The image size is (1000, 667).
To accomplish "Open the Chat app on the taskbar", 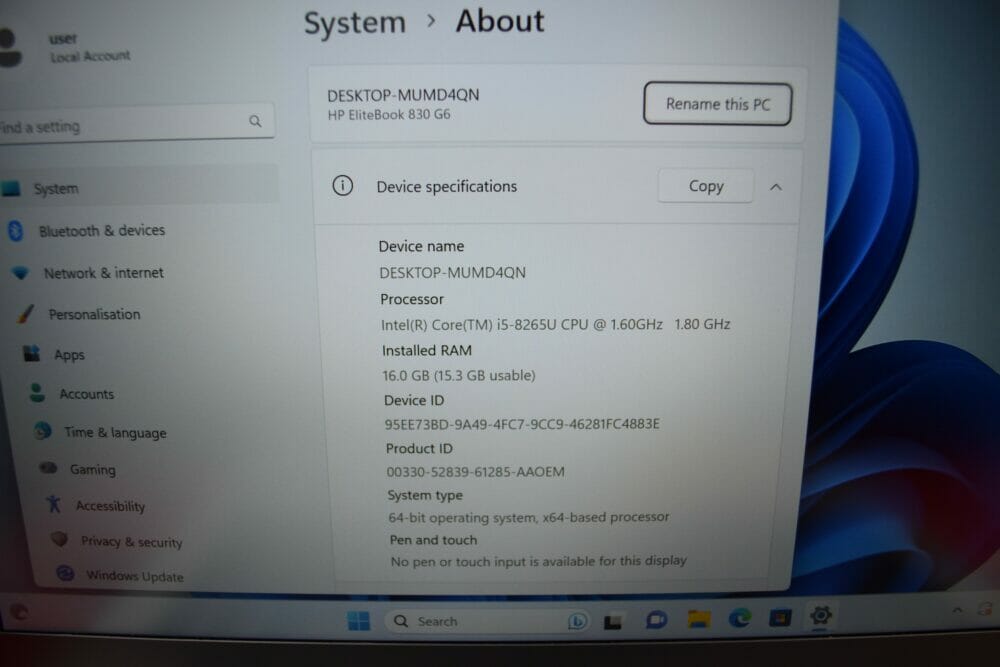I will [x=656, y=620].
